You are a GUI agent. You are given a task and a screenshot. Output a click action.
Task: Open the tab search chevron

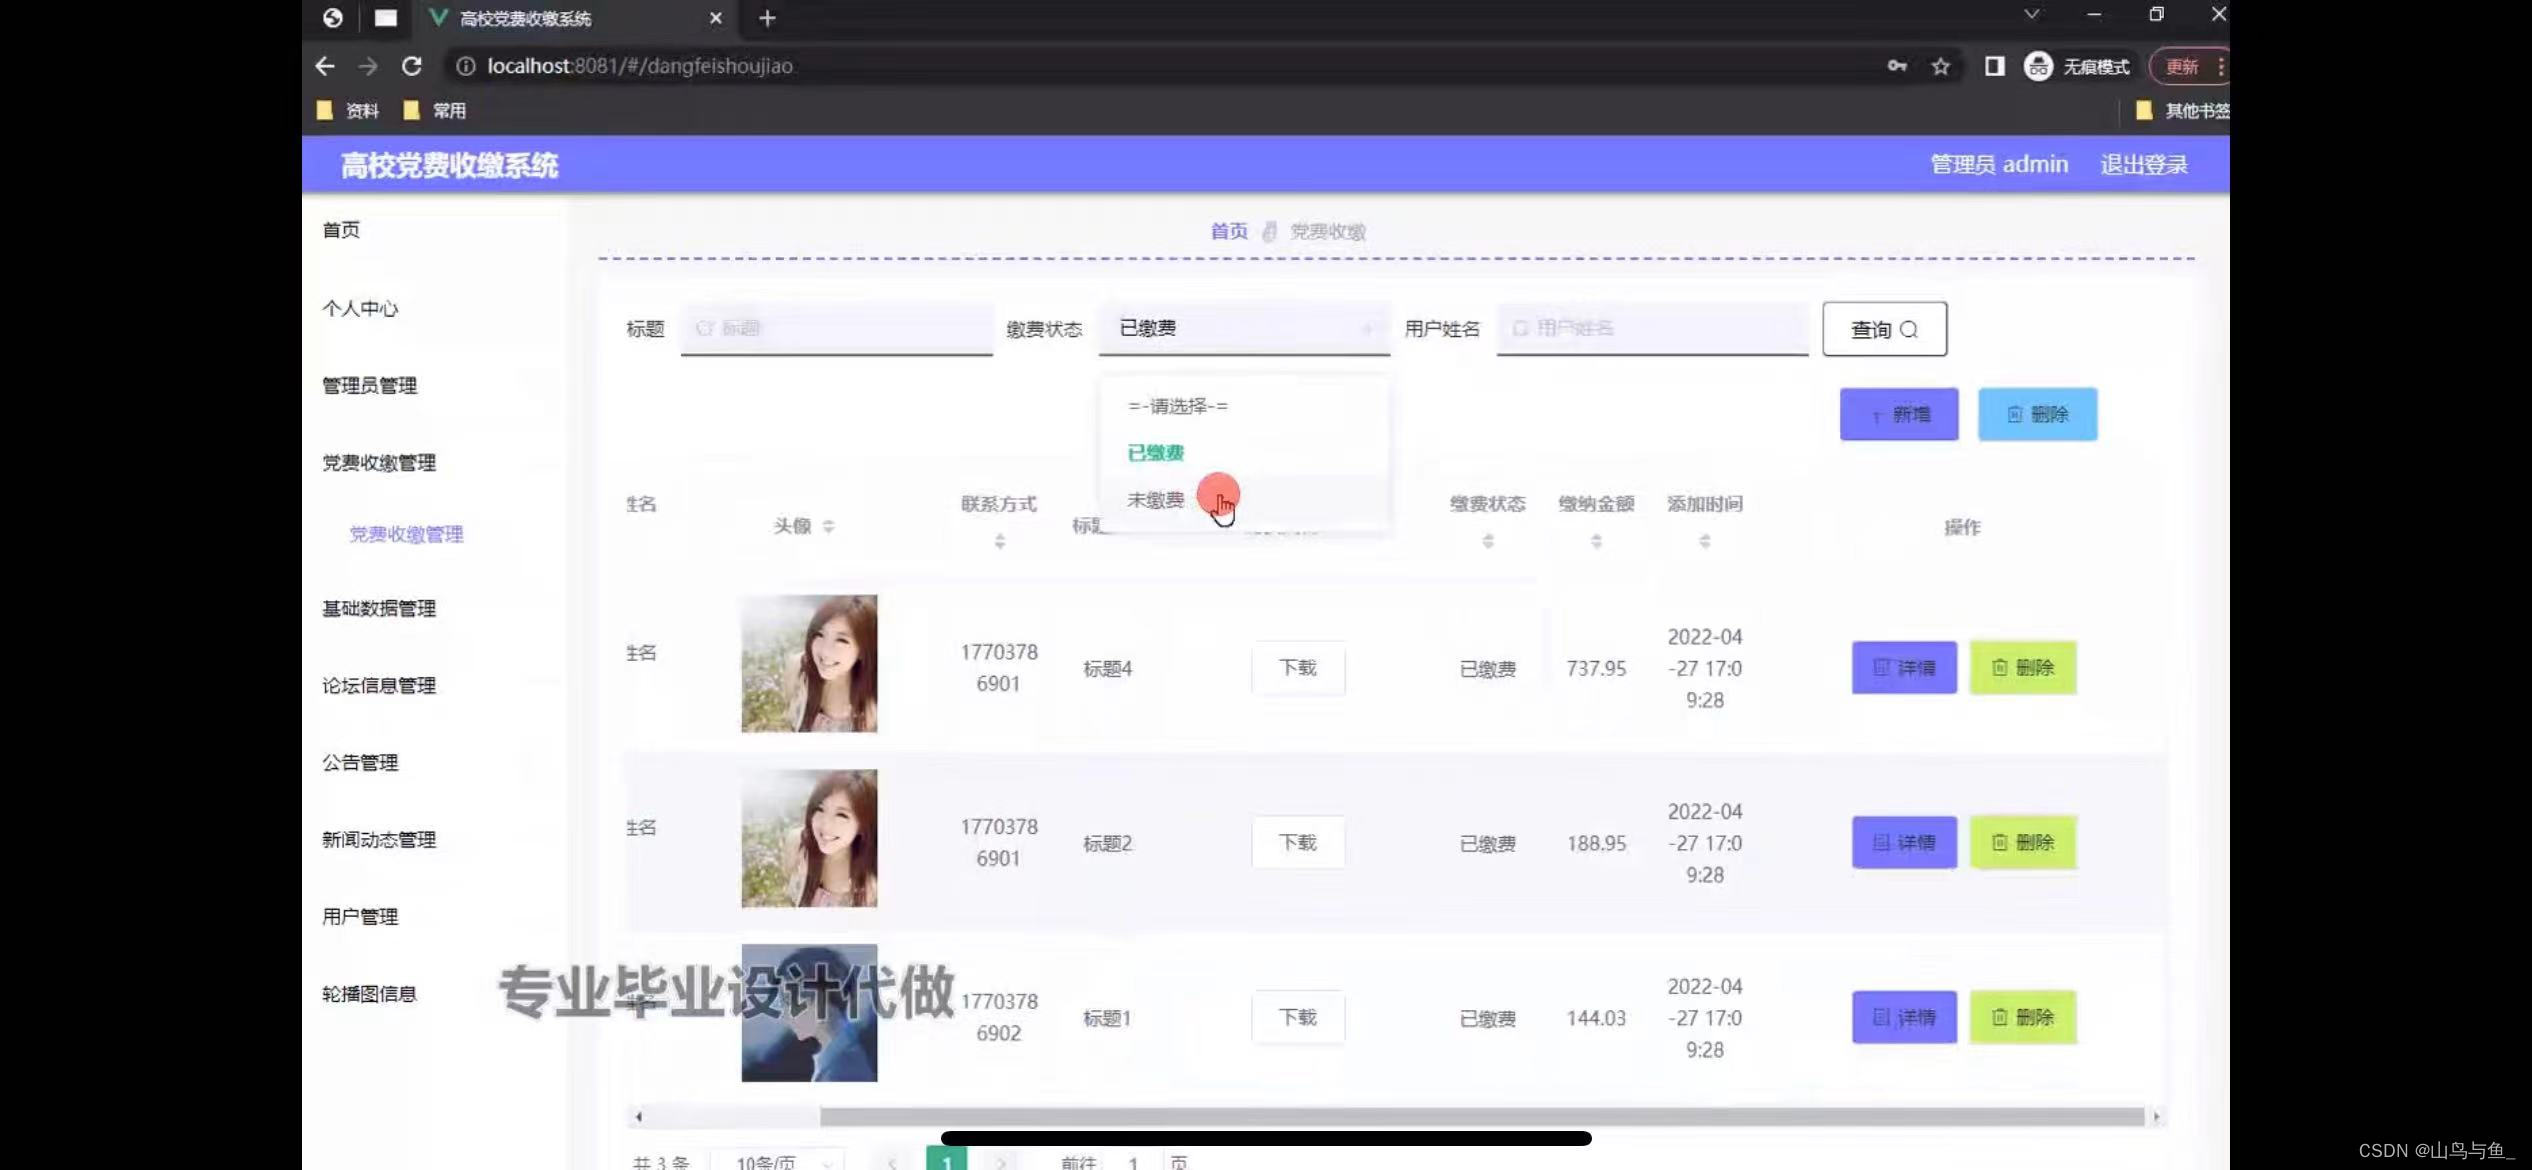click(x=2031, y=15)
